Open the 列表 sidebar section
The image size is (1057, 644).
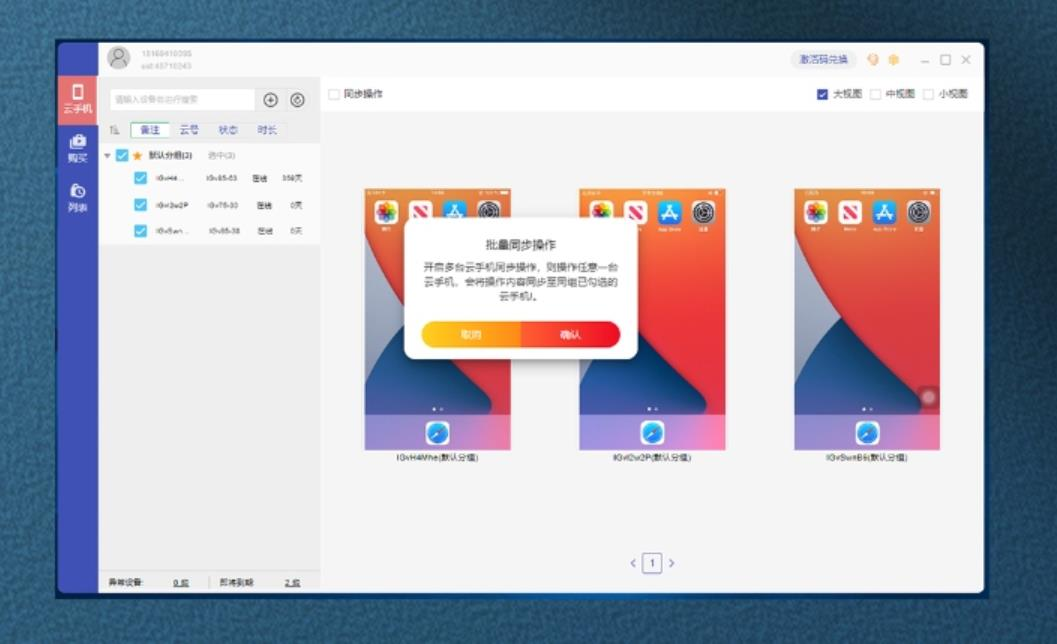(x=78, y=198)
